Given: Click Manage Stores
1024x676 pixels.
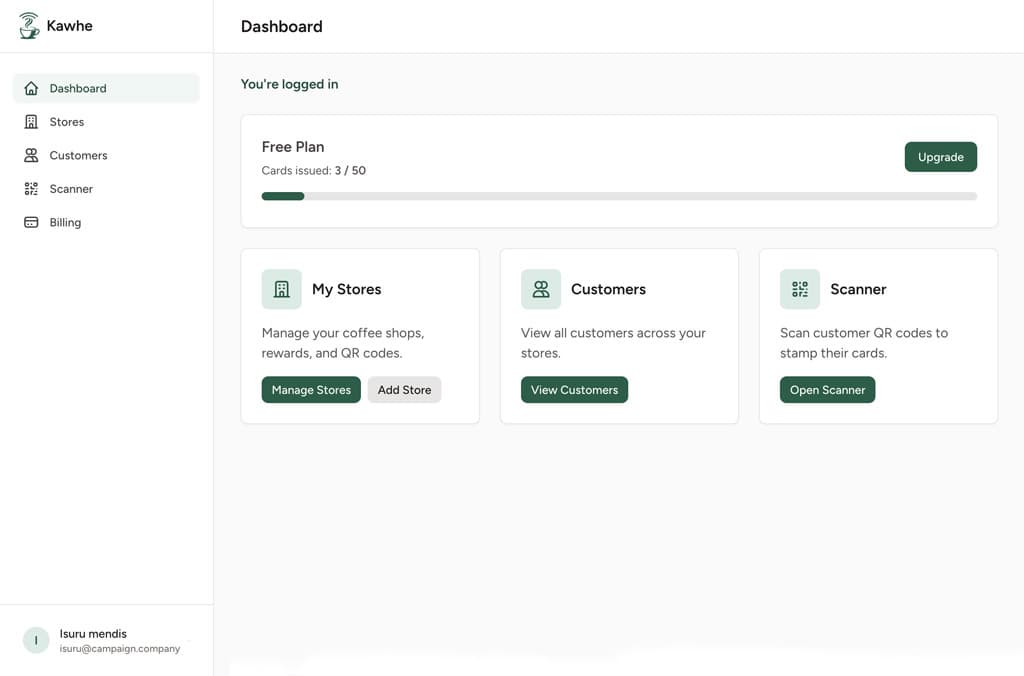Looking at the screenshot, I should [x=310, y=389].
